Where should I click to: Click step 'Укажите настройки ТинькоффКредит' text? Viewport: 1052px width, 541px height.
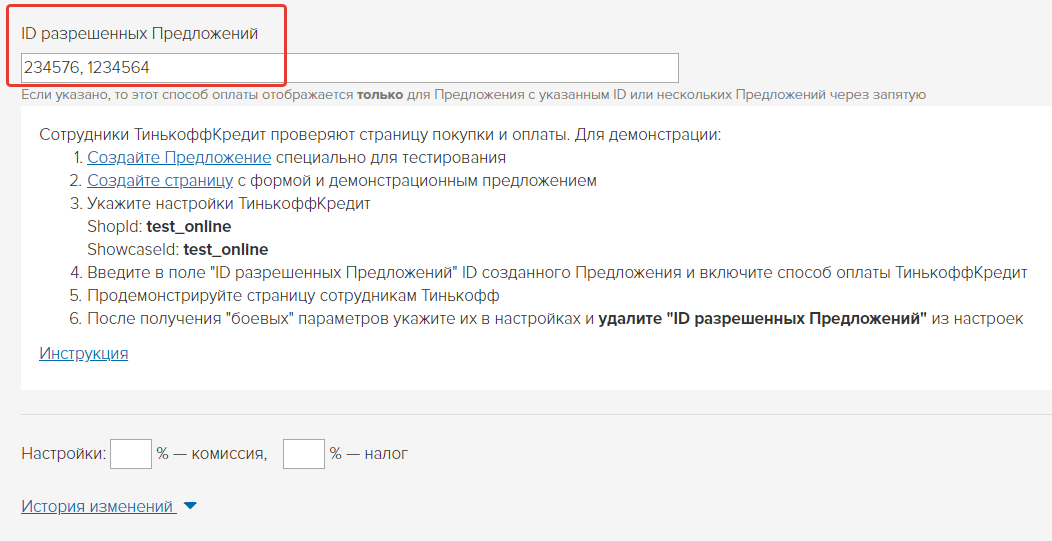229,203
